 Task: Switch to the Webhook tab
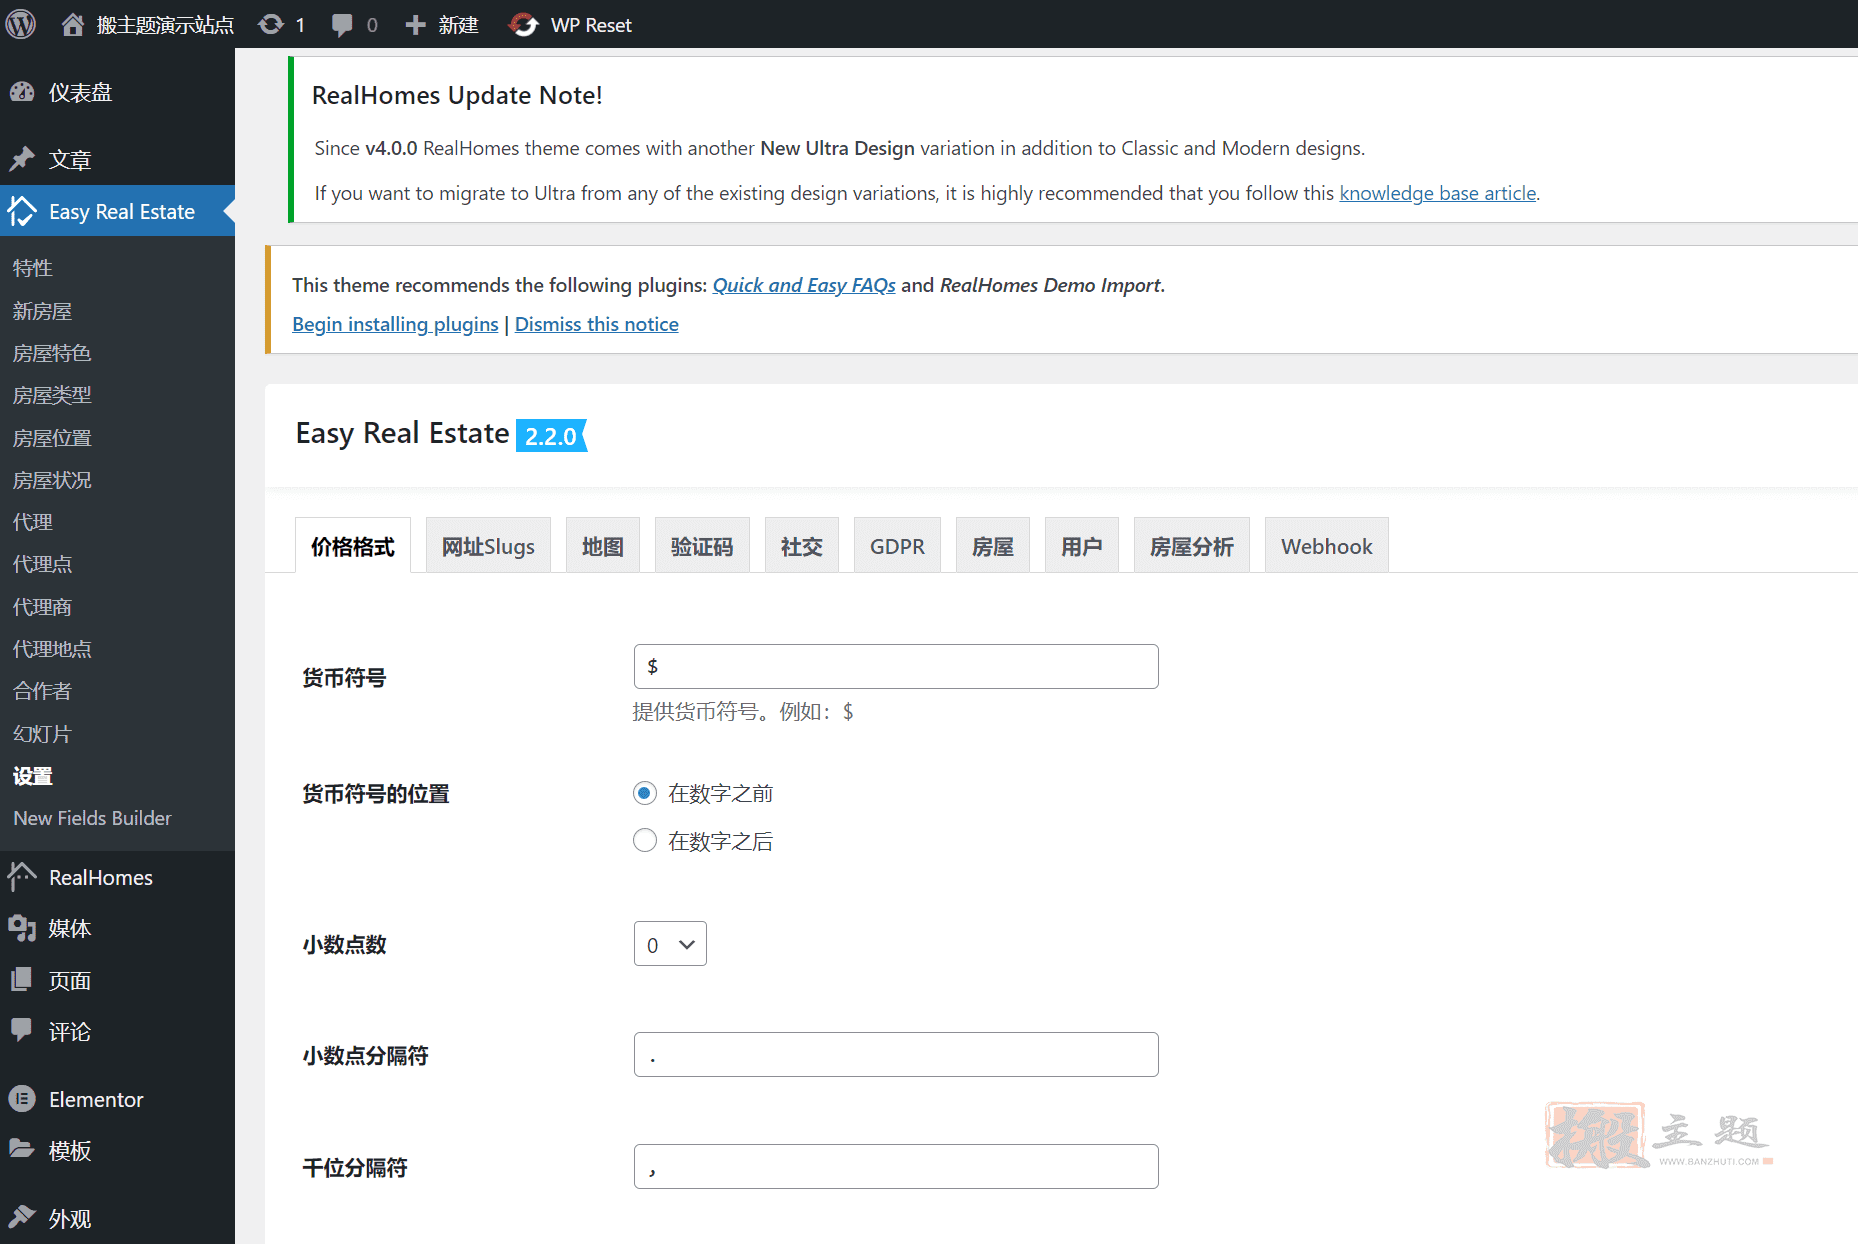[1327, 546]
